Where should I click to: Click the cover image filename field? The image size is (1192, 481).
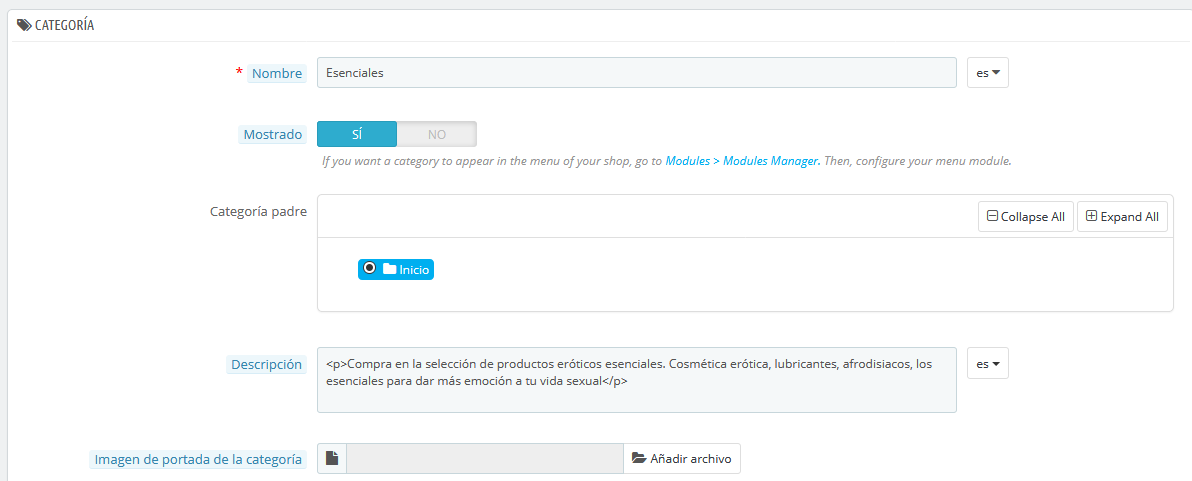tap(485, 459)
